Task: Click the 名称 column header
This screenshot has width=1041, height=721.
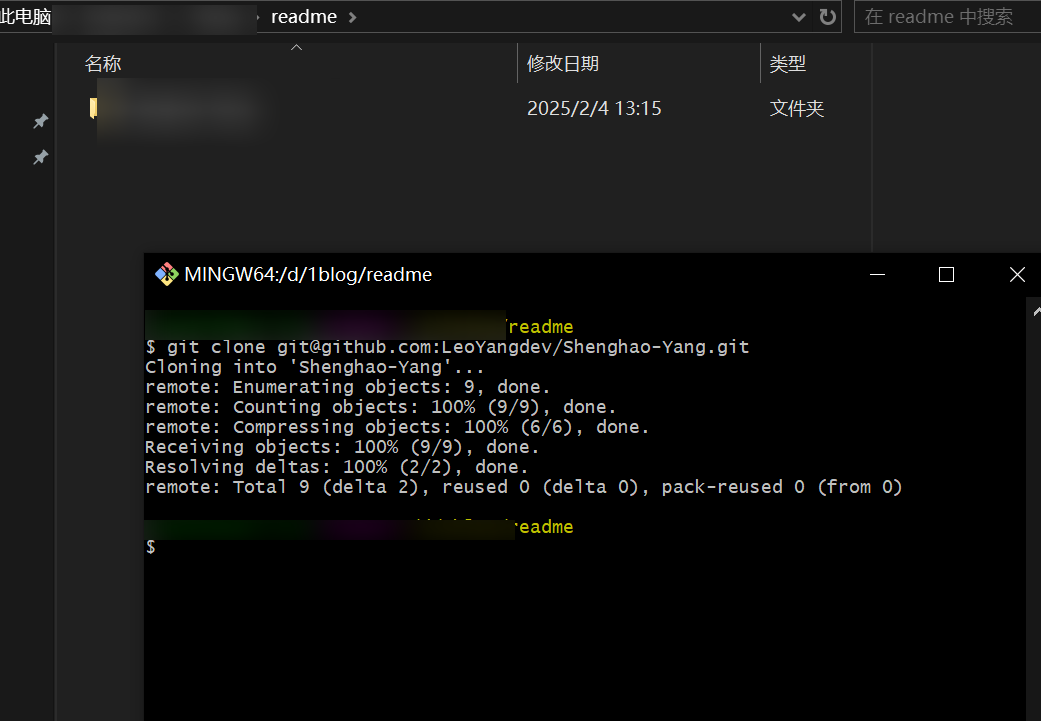Action: [103, 64]
